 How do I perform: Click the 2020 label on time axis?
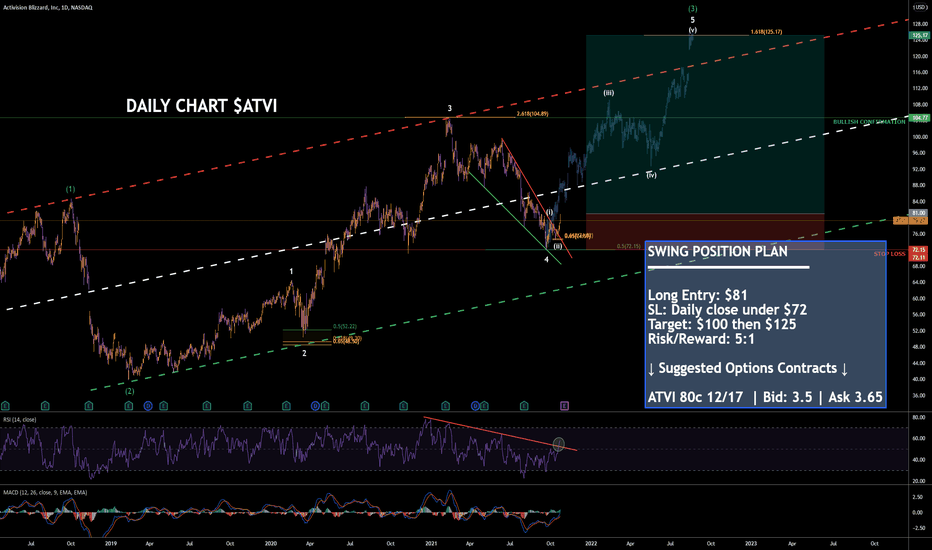pos(270,543)
